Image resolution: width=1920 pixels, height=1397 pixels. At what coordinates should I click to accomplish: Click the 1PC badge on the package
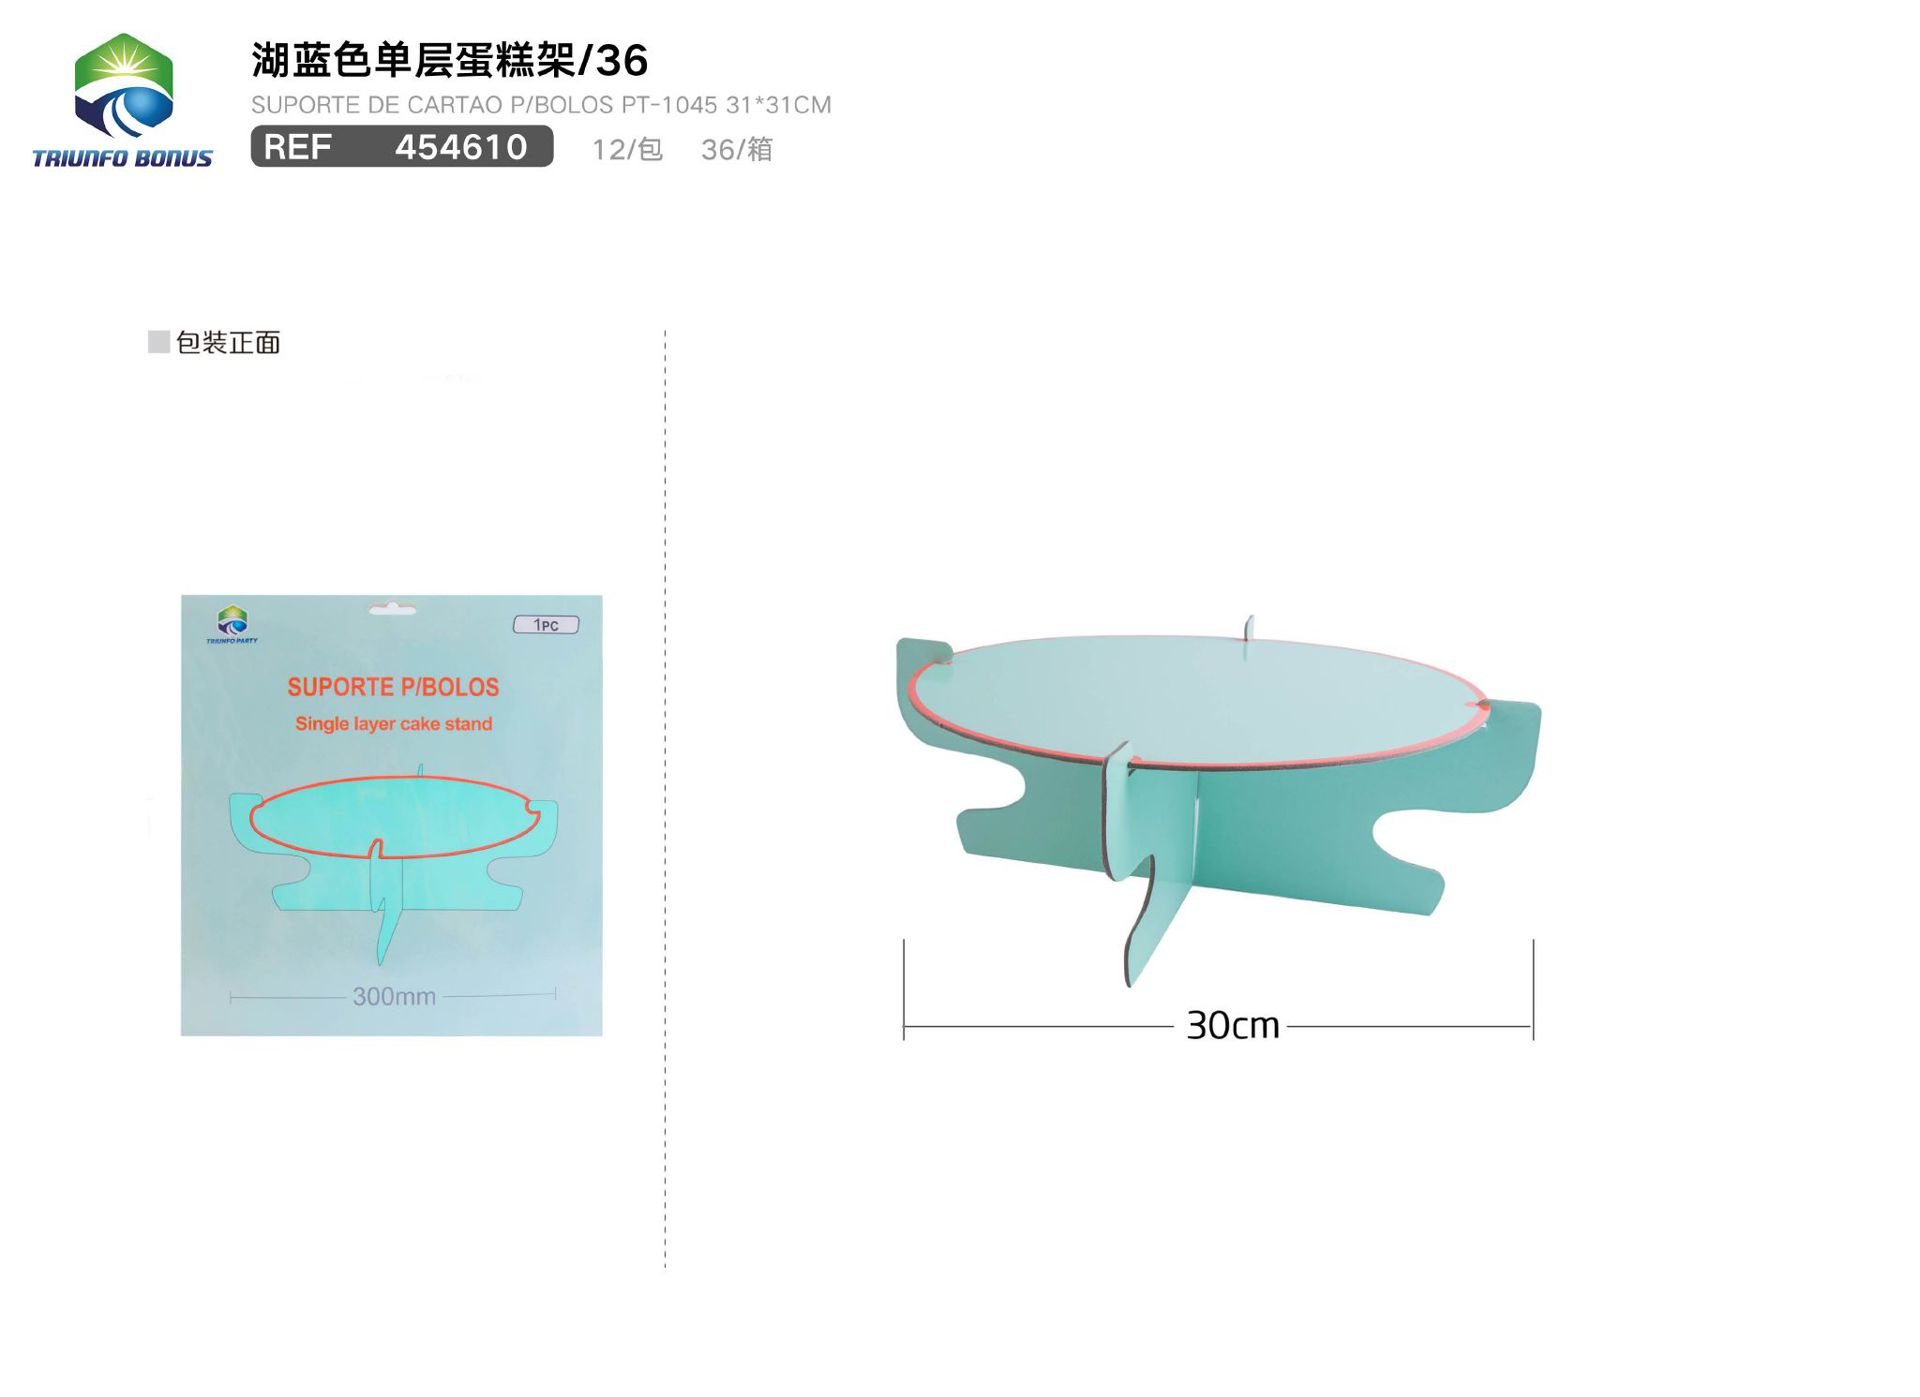546,625
